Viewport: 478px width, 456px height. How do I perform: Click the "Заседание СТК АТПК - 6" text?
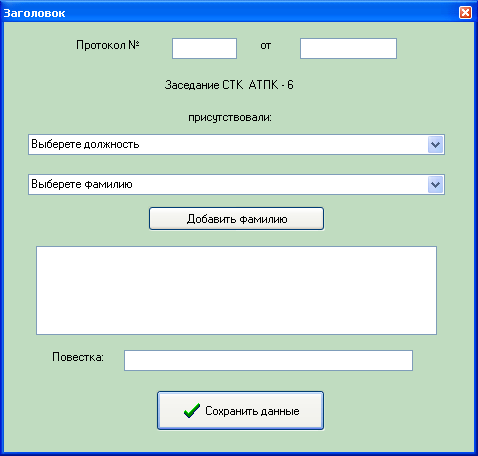[229, 85]
